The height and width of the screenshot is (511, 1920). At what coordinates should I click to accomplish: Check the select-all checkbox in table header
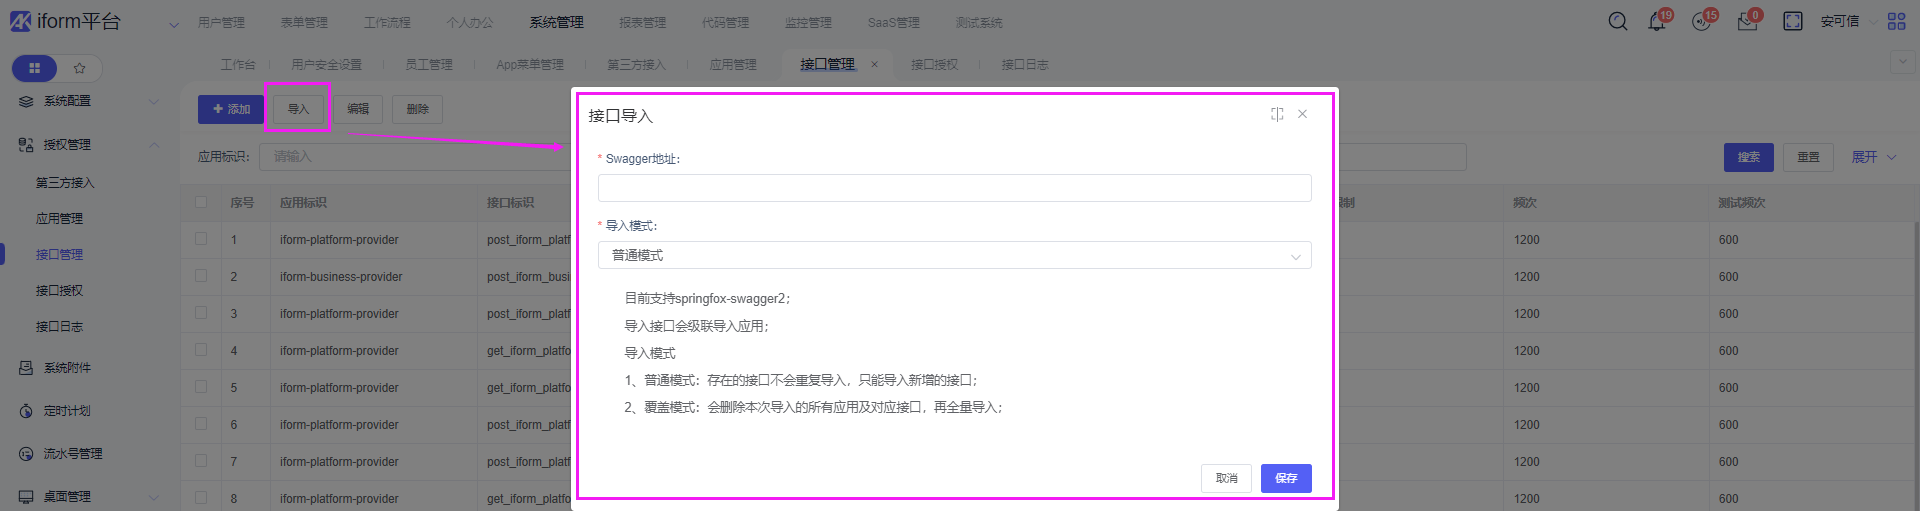(x=201, y=202)
